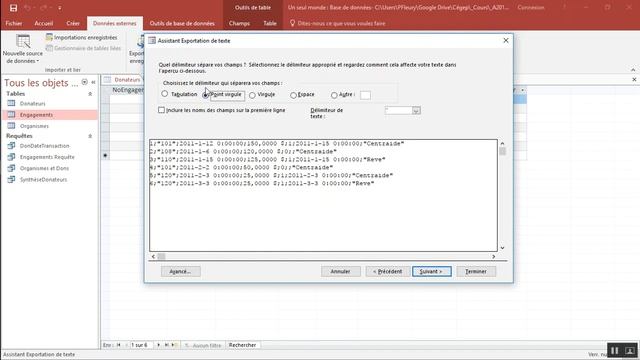Go to last record navigation arrow
Viewport: 640px width, 360px height.
click(167, 345)
